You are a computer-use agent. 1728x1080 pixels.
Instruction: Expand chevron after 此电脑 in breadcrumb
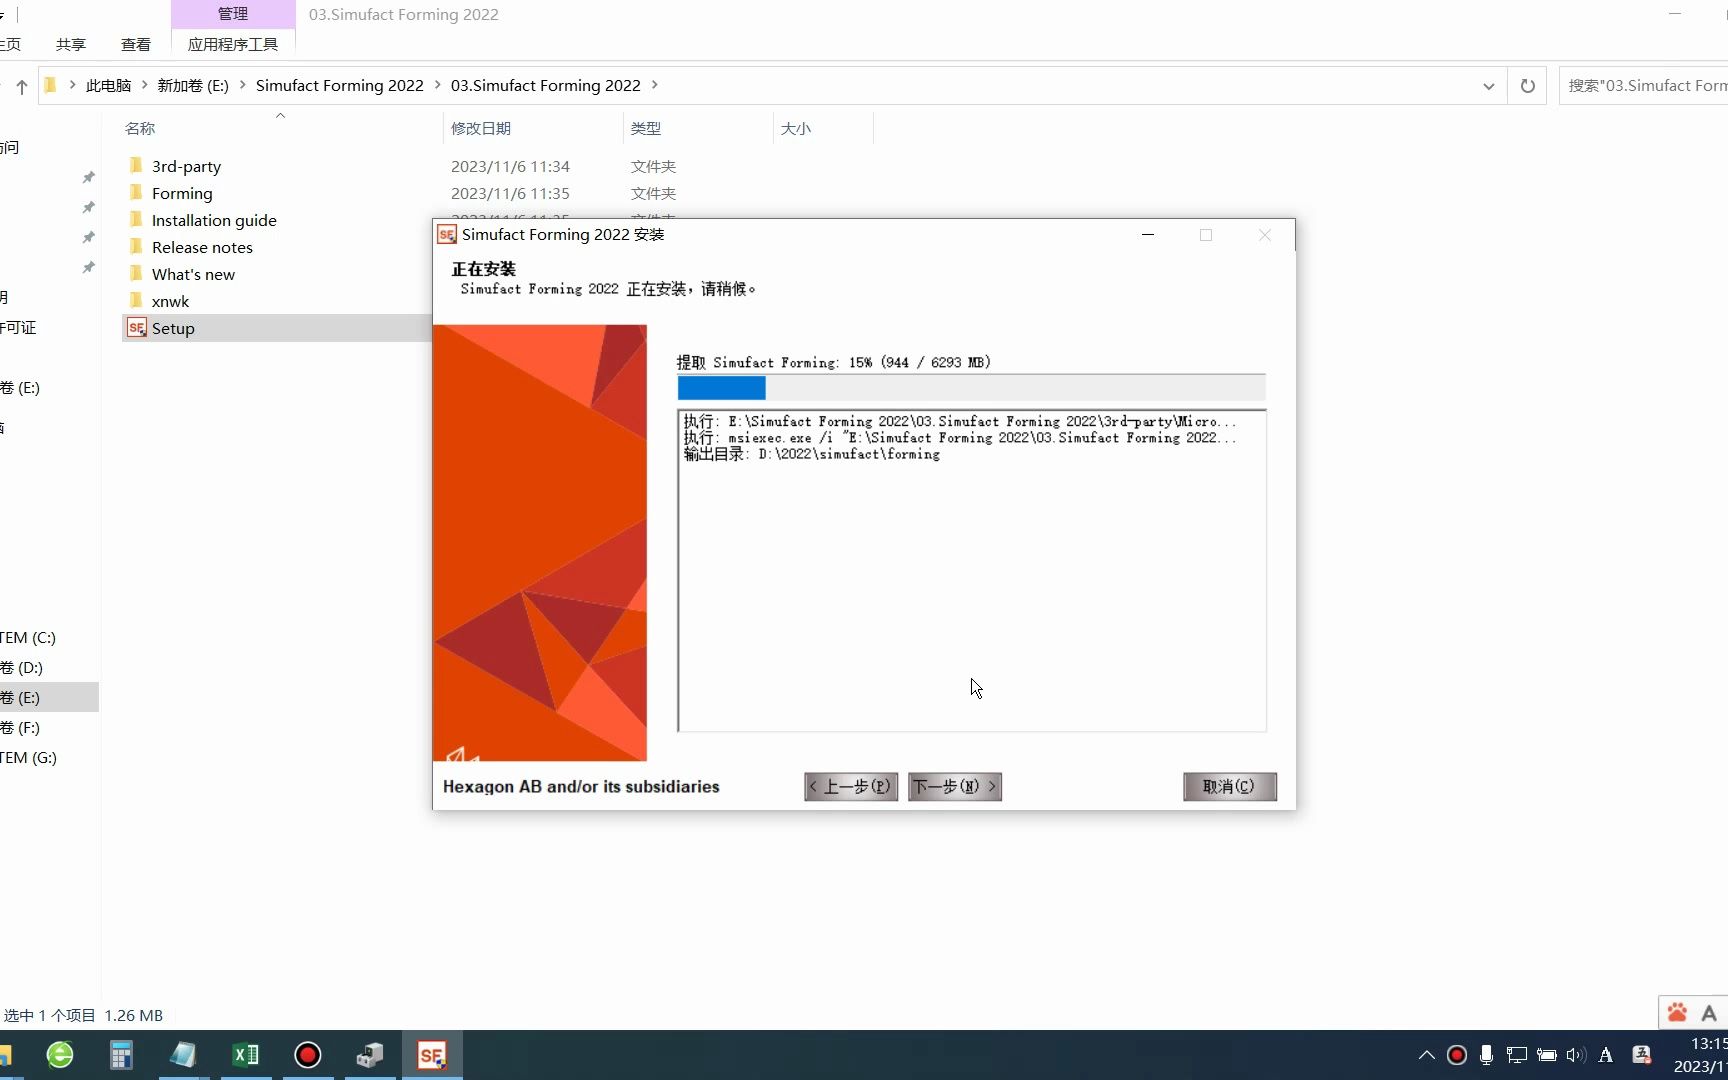[x=144, y=85]
